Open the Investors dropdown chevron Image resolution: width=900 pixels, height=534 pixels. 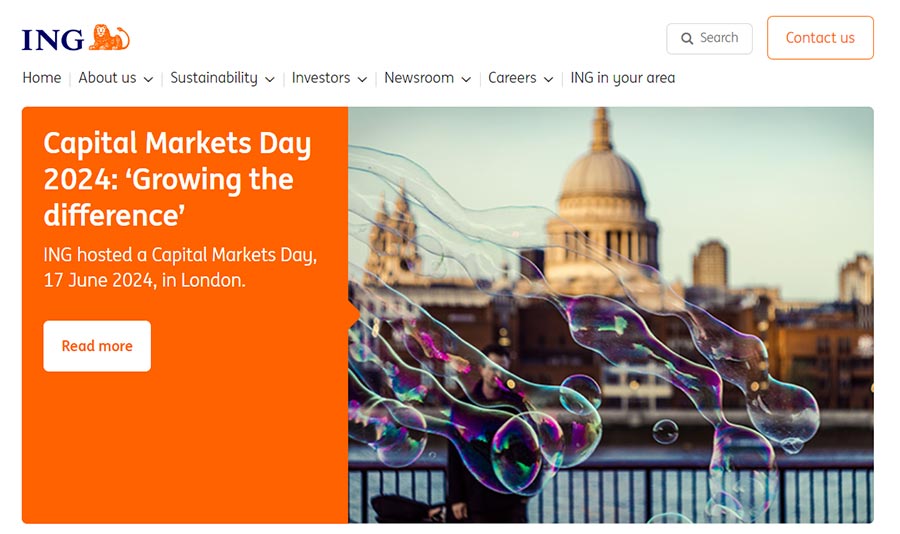click(x=362, y=79)
